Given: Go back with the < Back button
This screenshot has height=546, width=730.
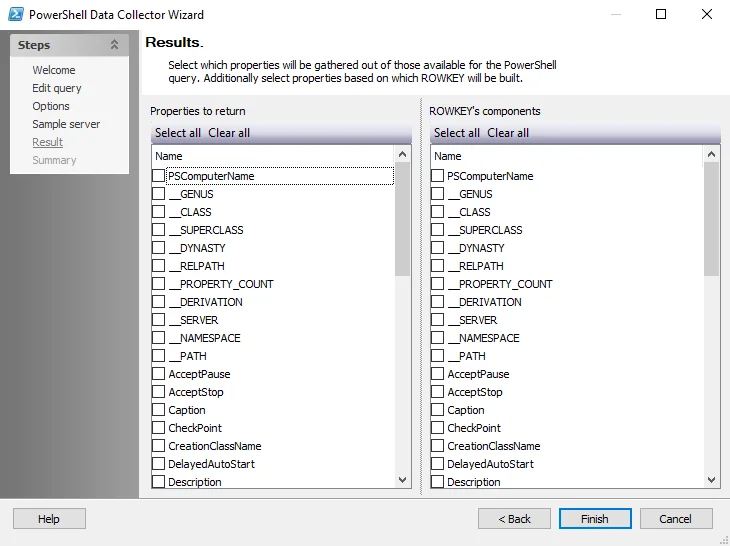Looking at the screenshot, I should tap(514, 519).
